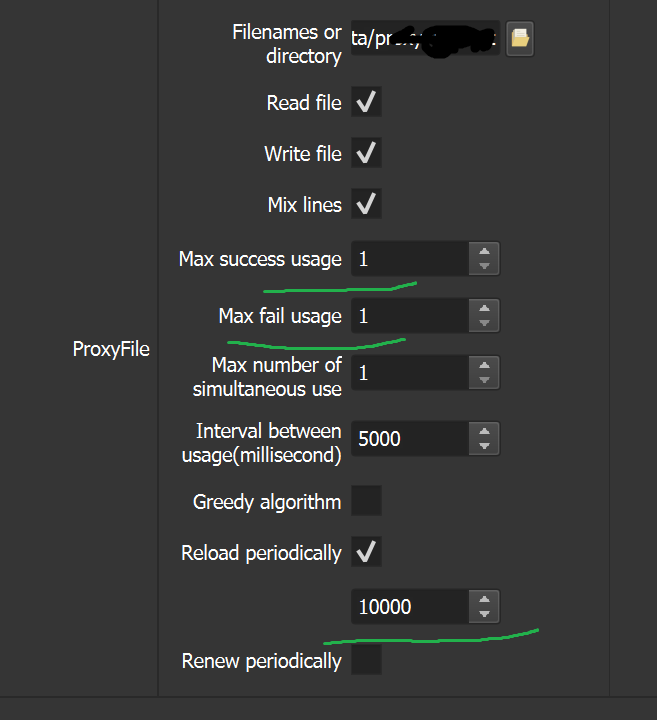
Task: Decrease Max number of simultaneous use
Action: [x=484, y=380]
